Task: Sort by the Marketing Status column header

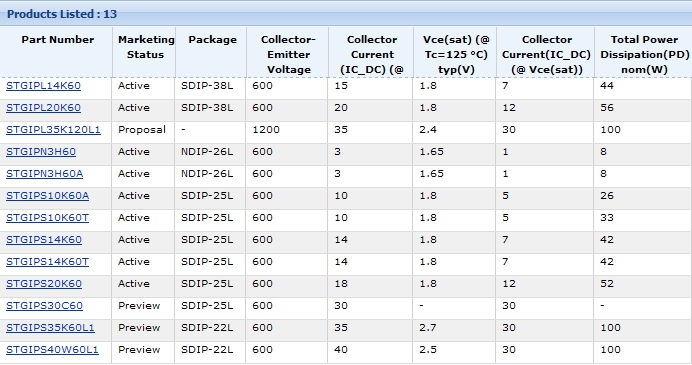Action: pyautogui.click(x=146, y=47)
